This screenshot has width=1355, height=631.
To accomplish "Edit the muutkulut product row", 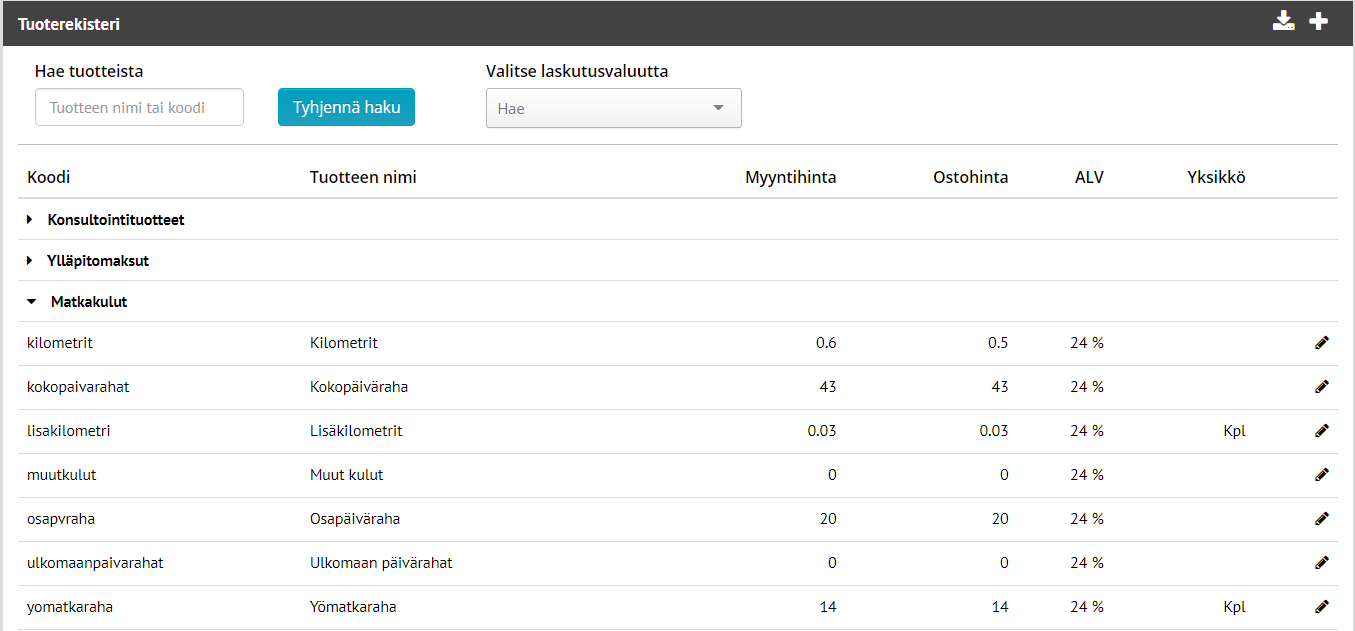I will click(x=1322, y=475).
